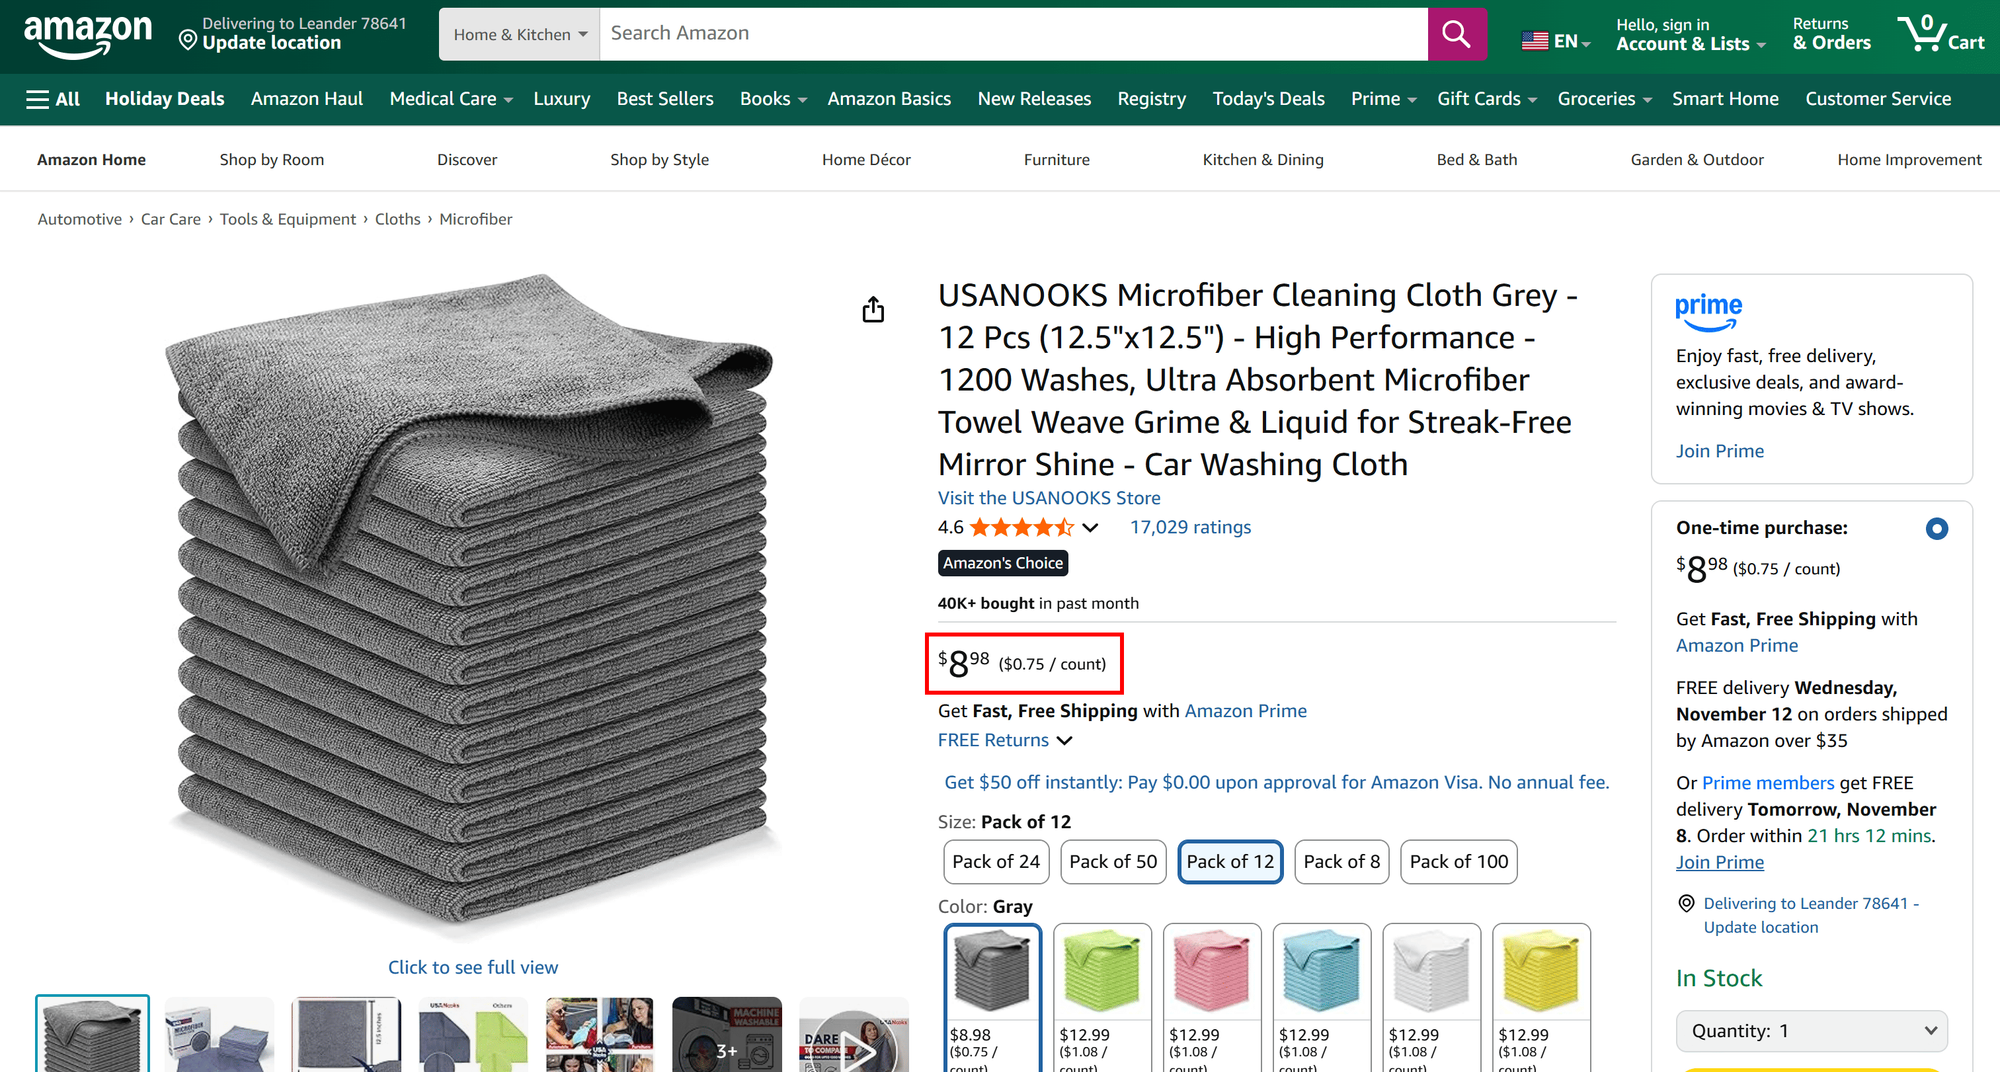This screenshot has width=2000, height=1072.
Task: Click the Prime logo in right panel
Action: 1707,311
